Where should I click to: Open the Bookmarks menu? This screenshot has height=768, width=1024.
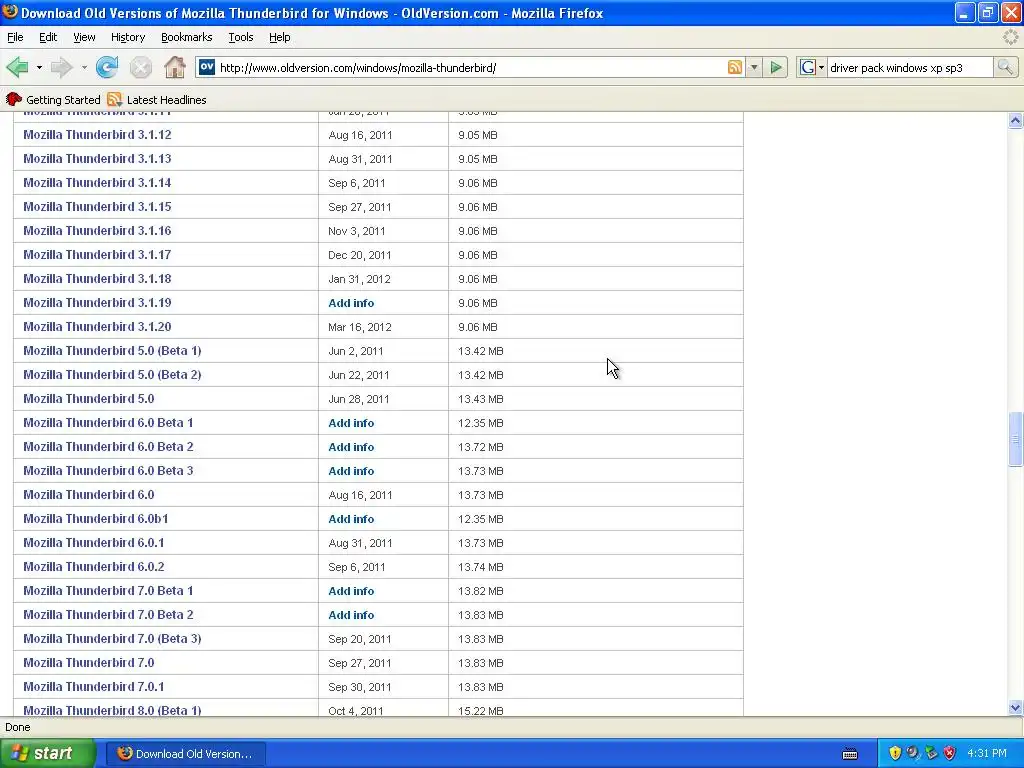[x=186, y=37]
